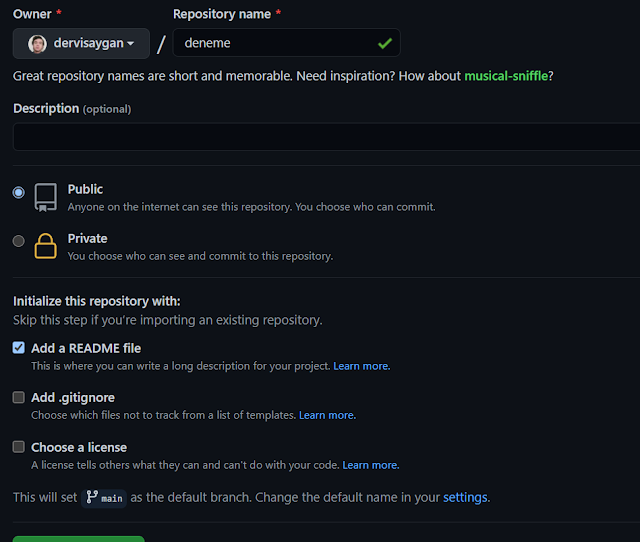This screenshot has width=640, height=542.
Task: Select the Private radio button
Action: [18, 241]
